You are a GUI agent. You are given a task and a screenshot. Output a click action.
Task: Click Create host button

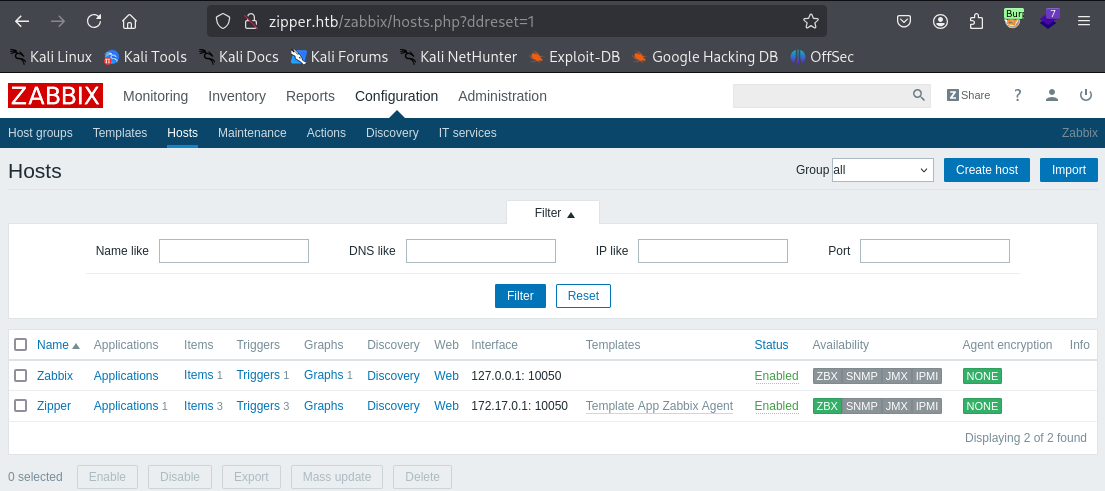click(987, 170)
